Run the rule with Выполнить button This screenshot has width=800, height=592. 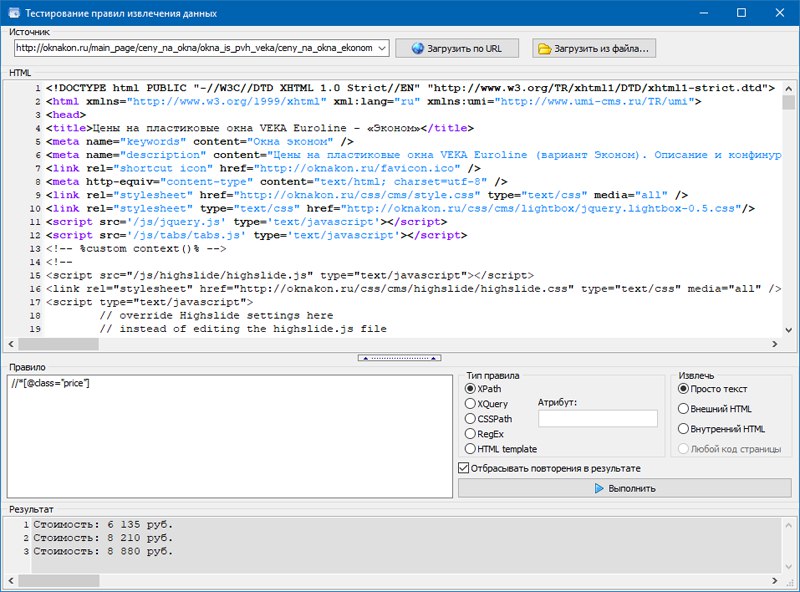click(624, 488)
